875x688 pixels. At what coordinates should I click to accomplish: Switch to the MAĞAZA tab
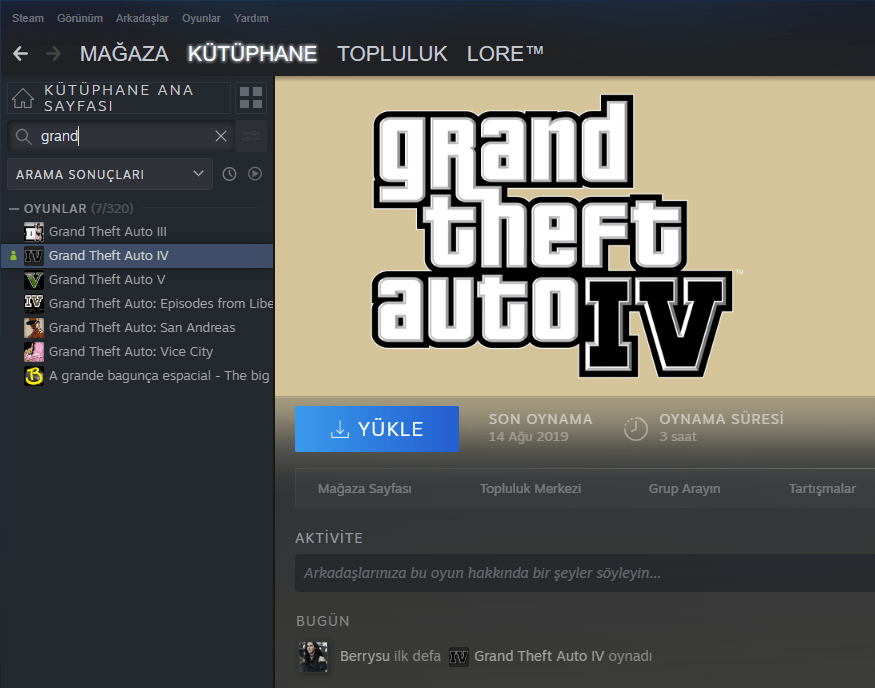coord(124,54)
